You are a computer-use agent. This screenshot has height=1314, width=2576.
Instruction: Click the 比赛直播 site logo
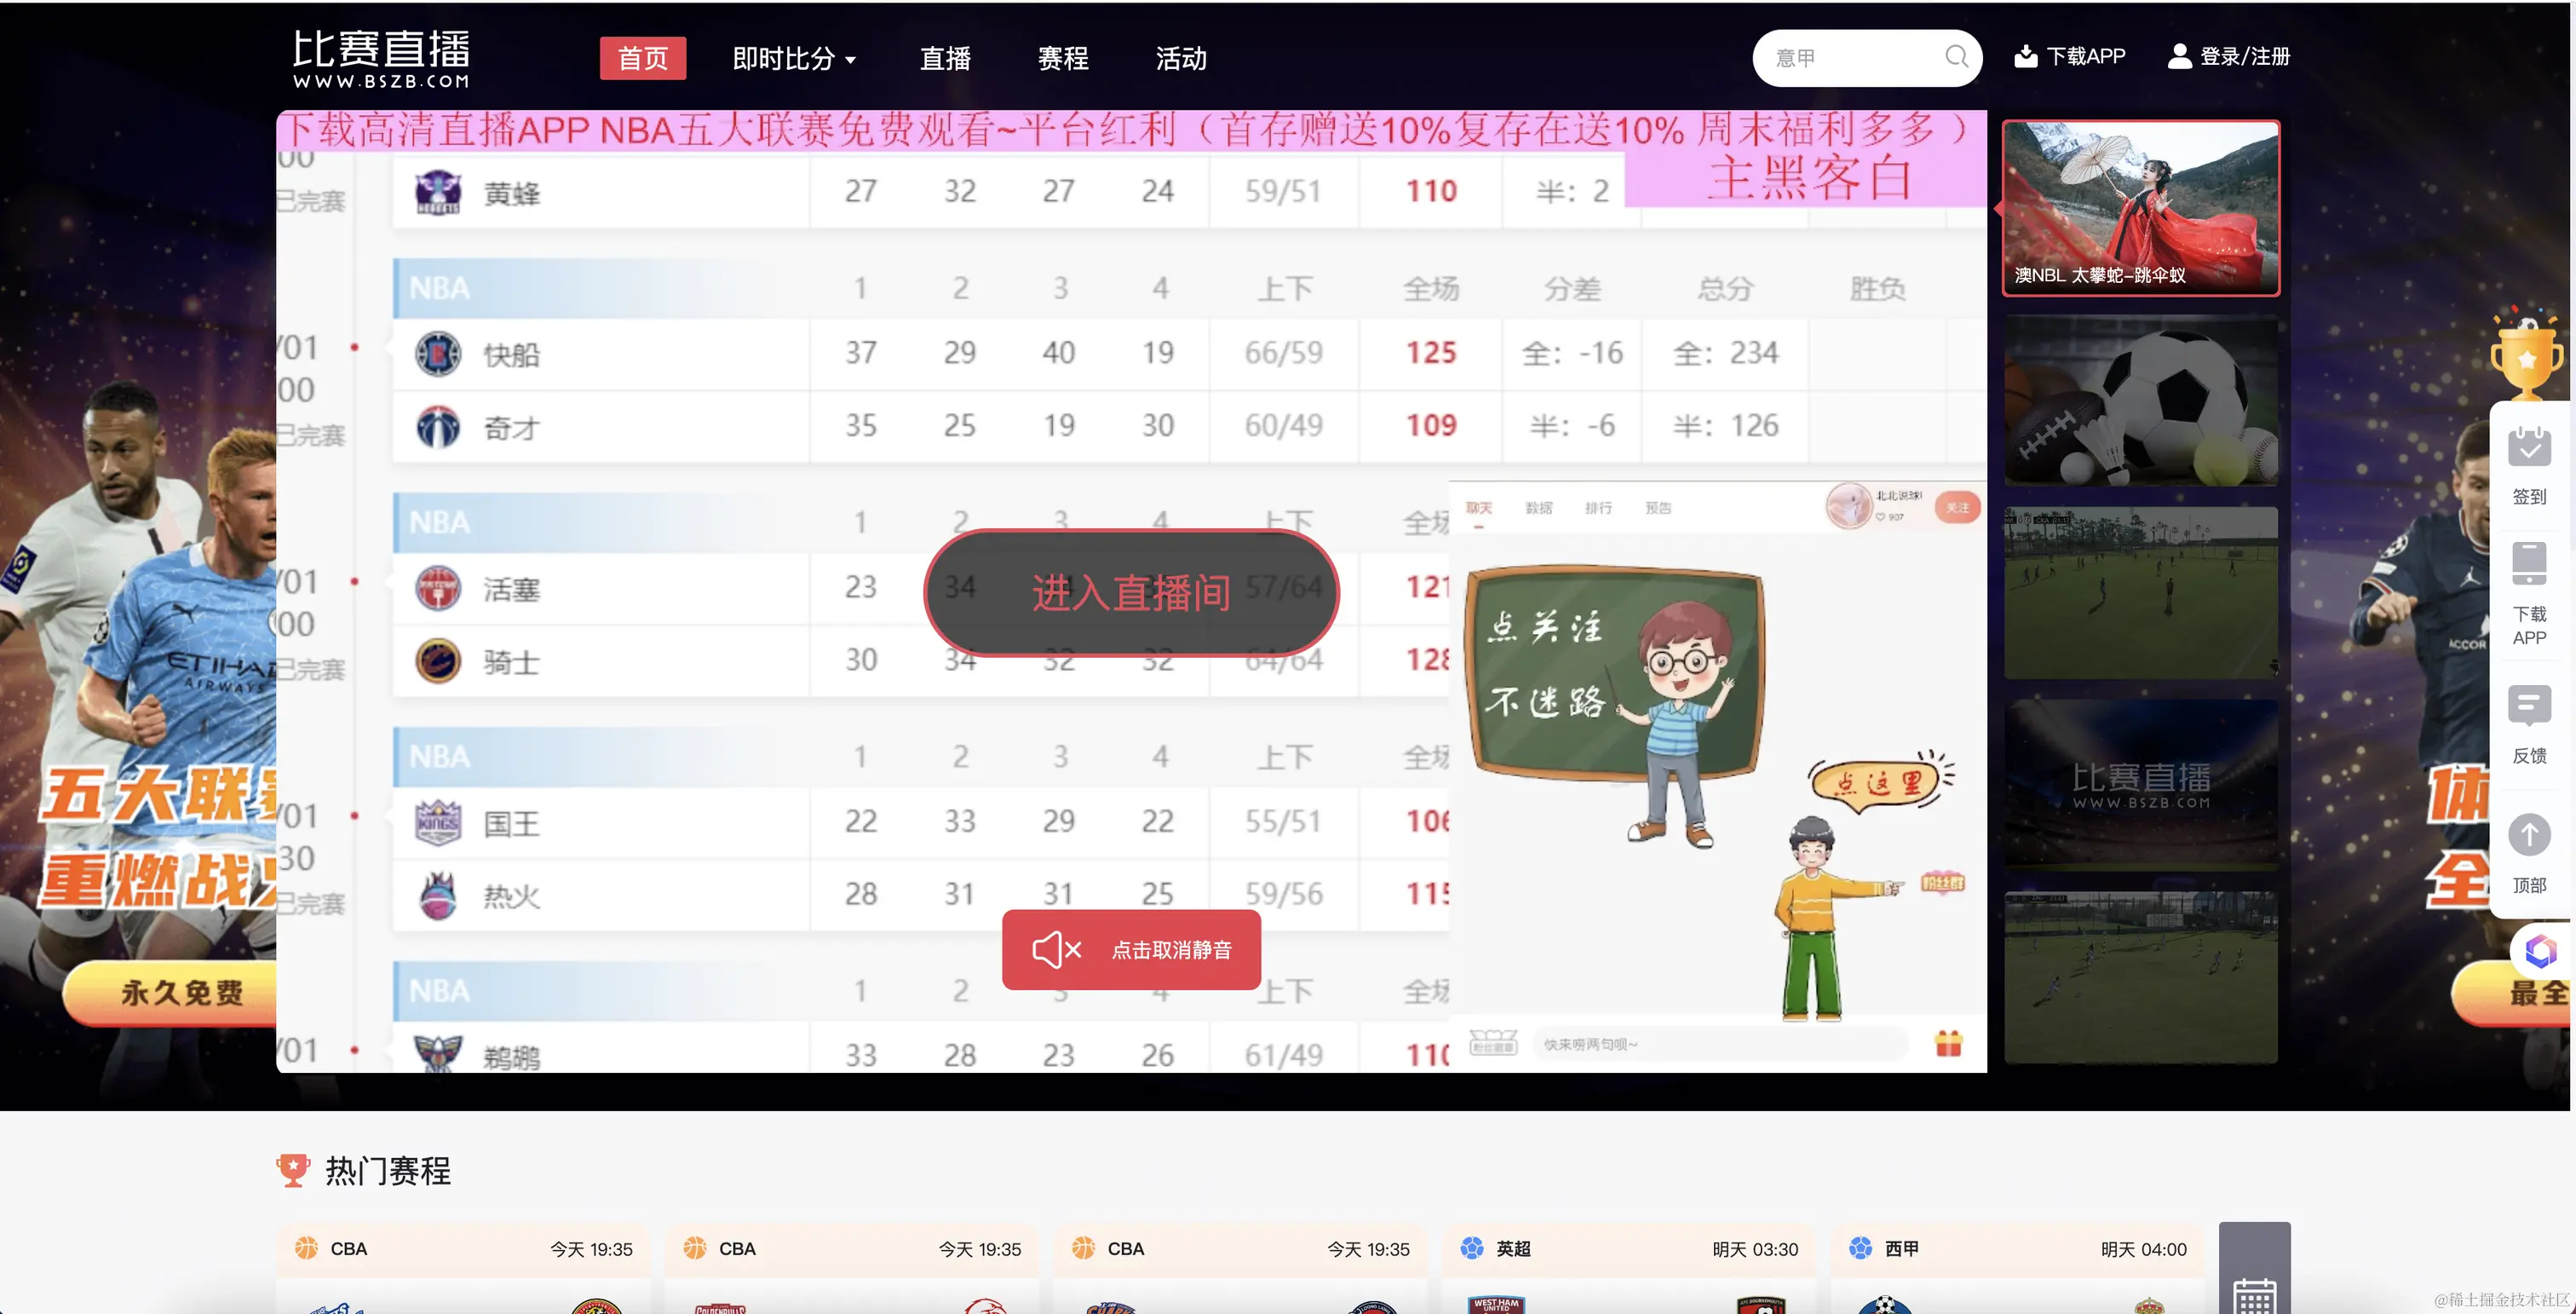381,58
